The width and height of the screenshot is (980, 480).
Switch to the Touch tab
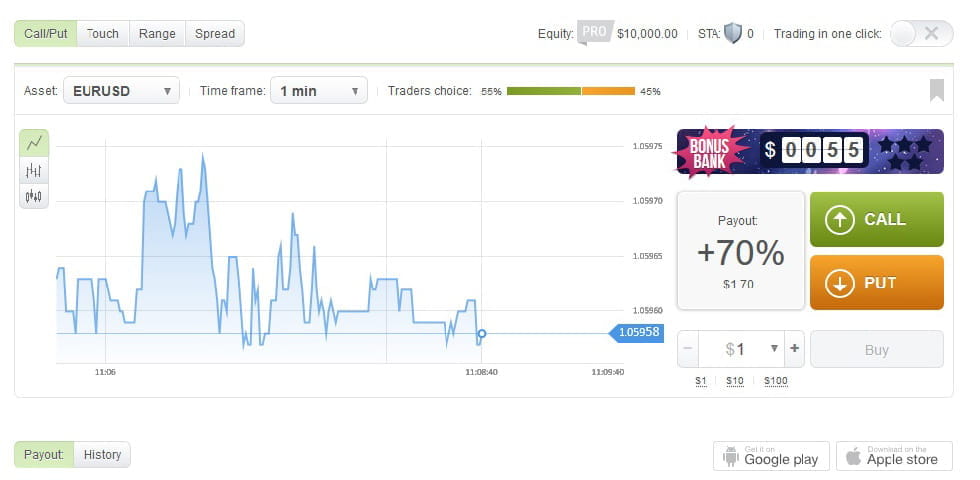click(102, 34)
